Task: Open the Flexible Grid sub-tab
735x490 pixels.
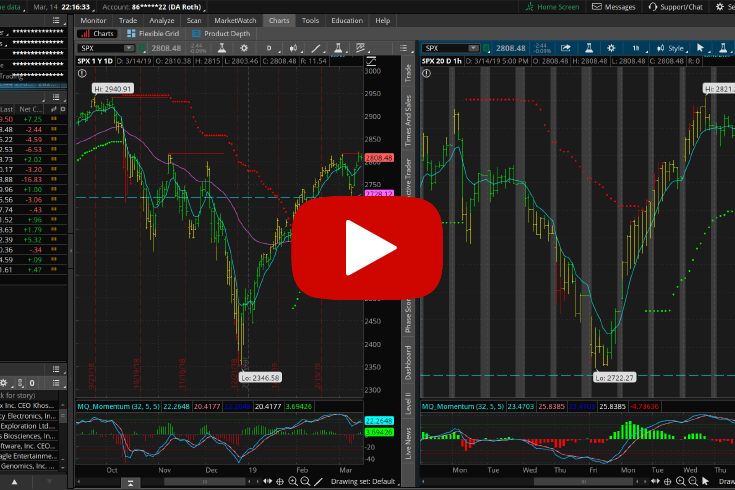Action: pyautogui.click(x=153, y=34)
